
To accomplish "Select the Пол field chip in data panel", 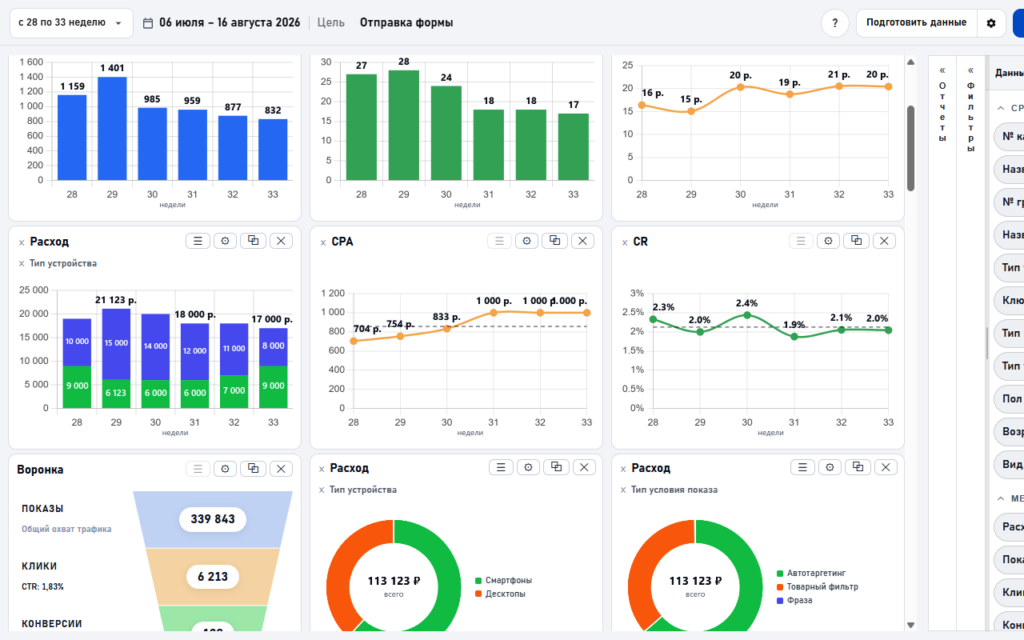I will pos(1010,399).
